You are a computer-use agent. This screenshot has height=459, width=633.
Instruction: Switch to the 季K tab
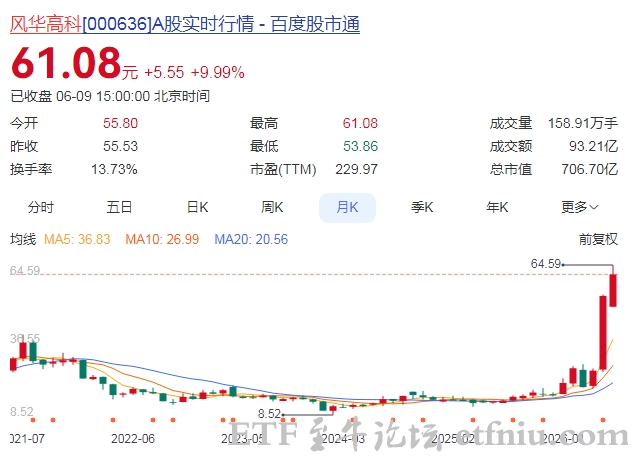(422, 207)
